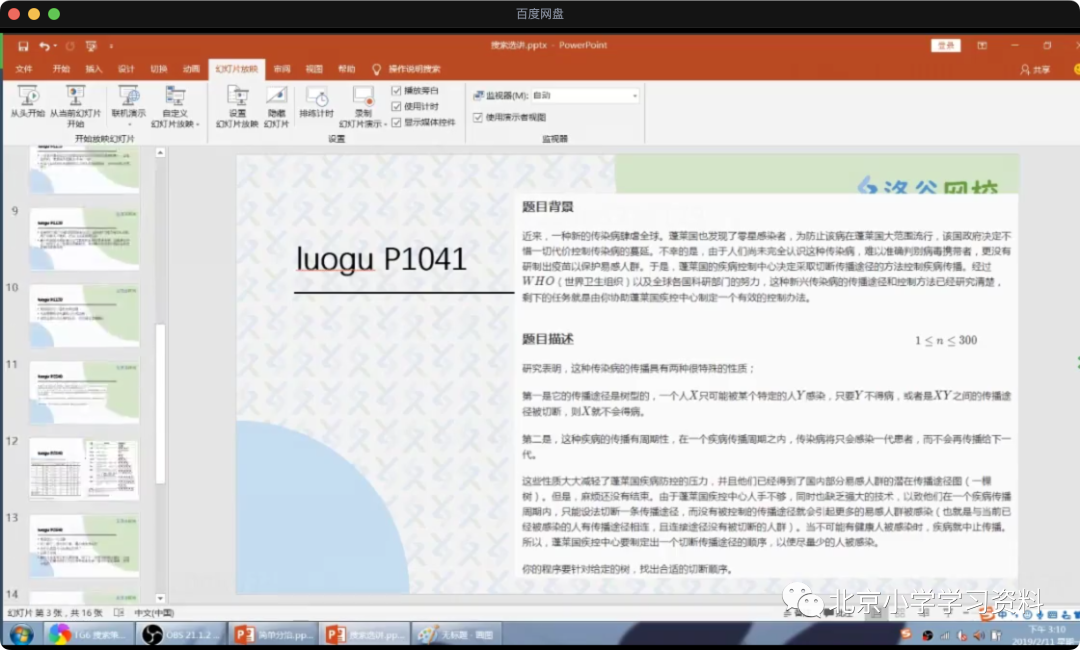Click the 隐藏幻灯片 hide slide icon
Viewport: 1080px width, 650px height.
click(x=276, y=96)
